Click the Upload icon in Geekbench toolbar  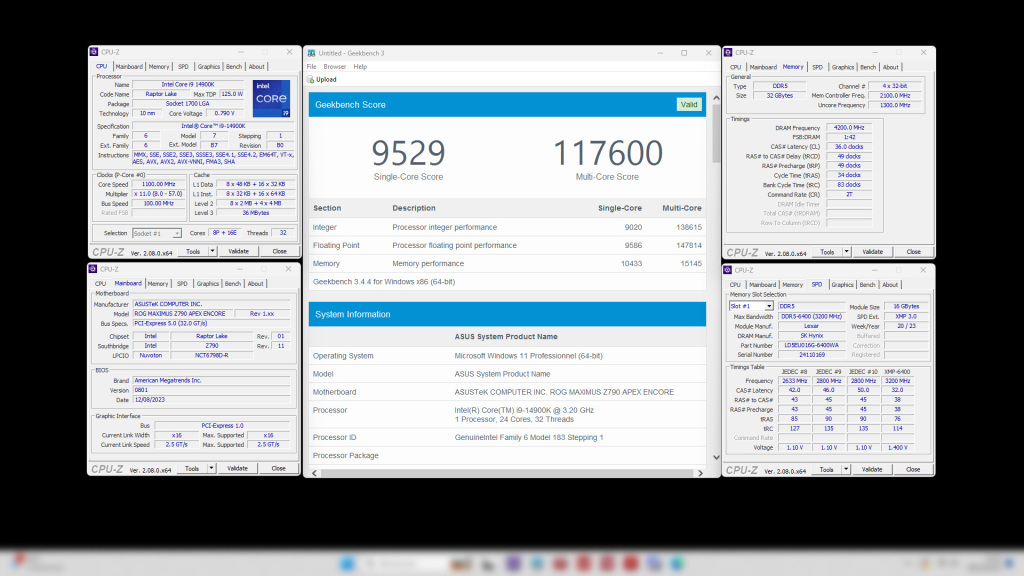point(311,80)
